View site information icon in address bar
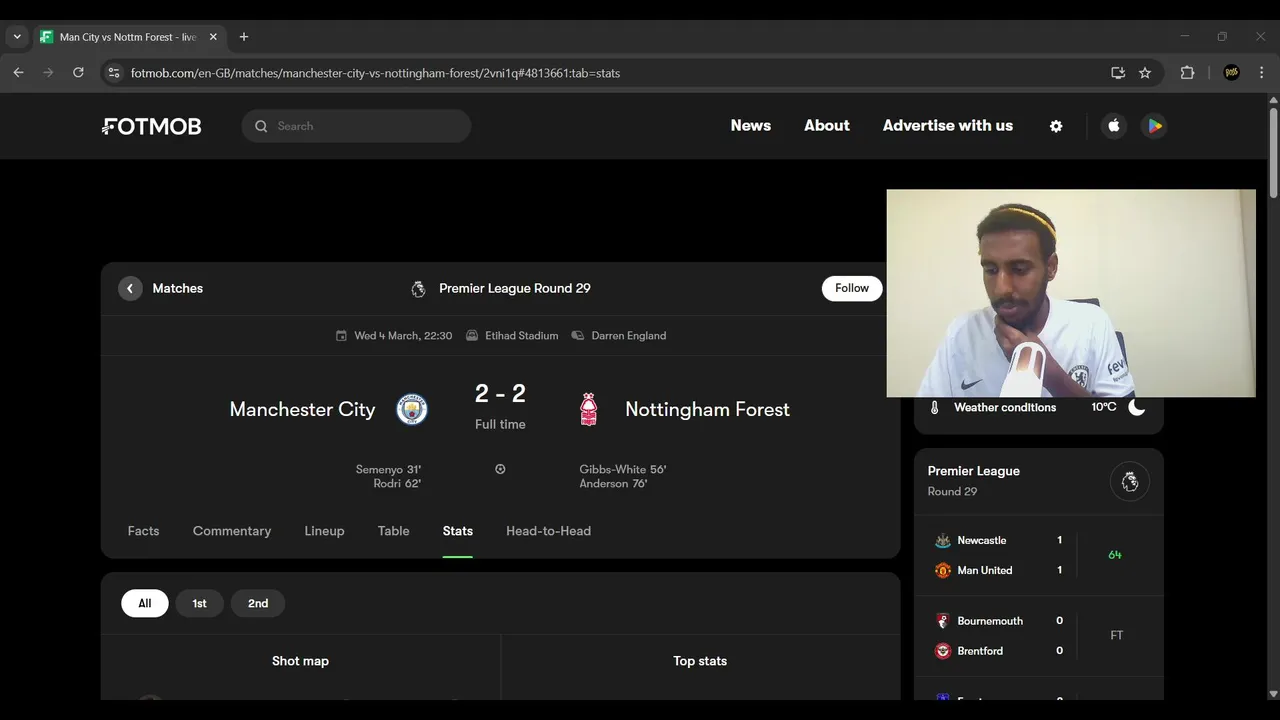 pyautogui.click(x=113, y=73)
